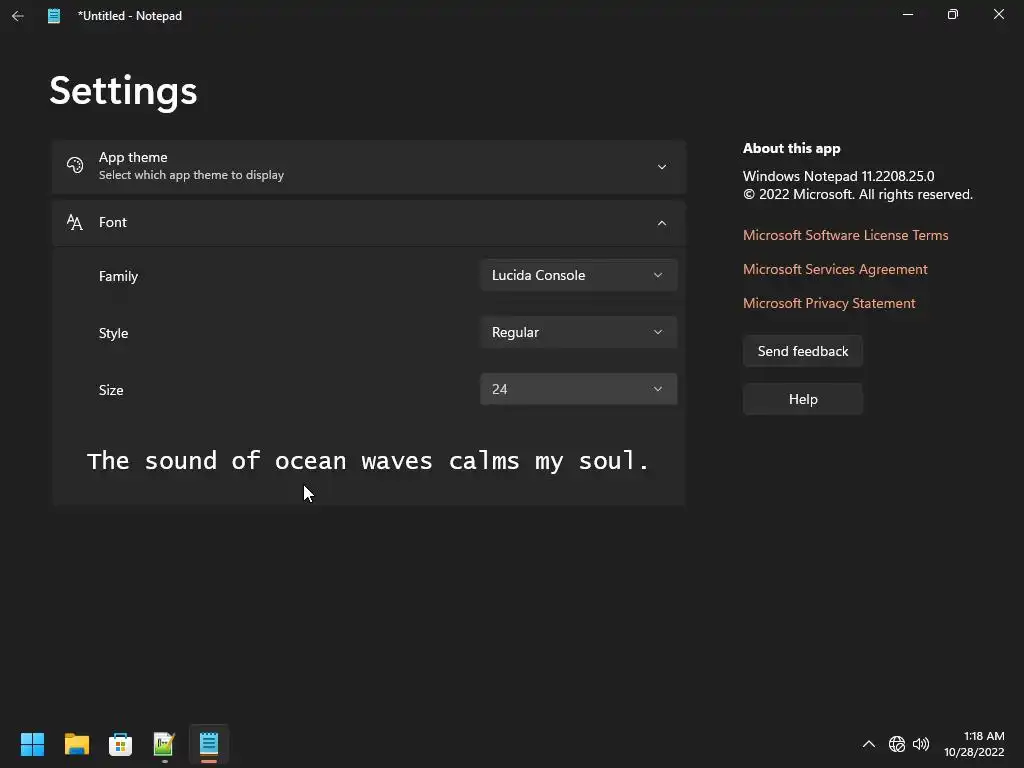Click the Windows Notepad 11.2208.25.0 version text
Screen dimensions: 1024x768
(x=838, y=176)
